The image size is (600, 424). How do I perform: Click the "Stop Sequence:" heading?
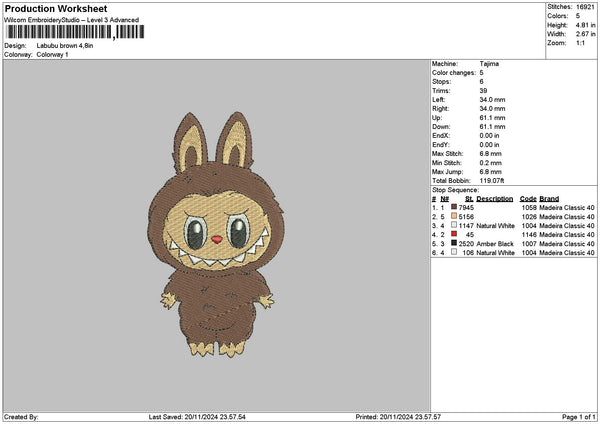[455, 190]
